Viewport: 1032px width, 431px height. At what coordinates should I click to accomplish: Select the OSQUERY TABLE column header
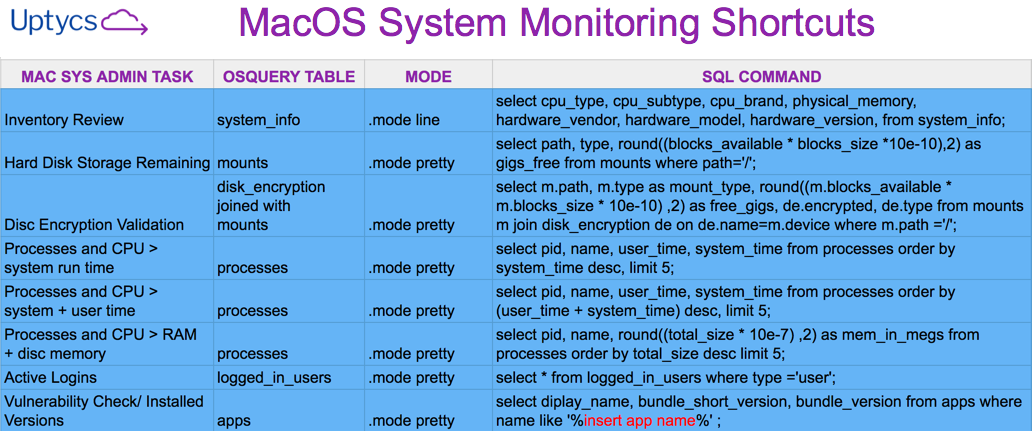click(289, 76)
